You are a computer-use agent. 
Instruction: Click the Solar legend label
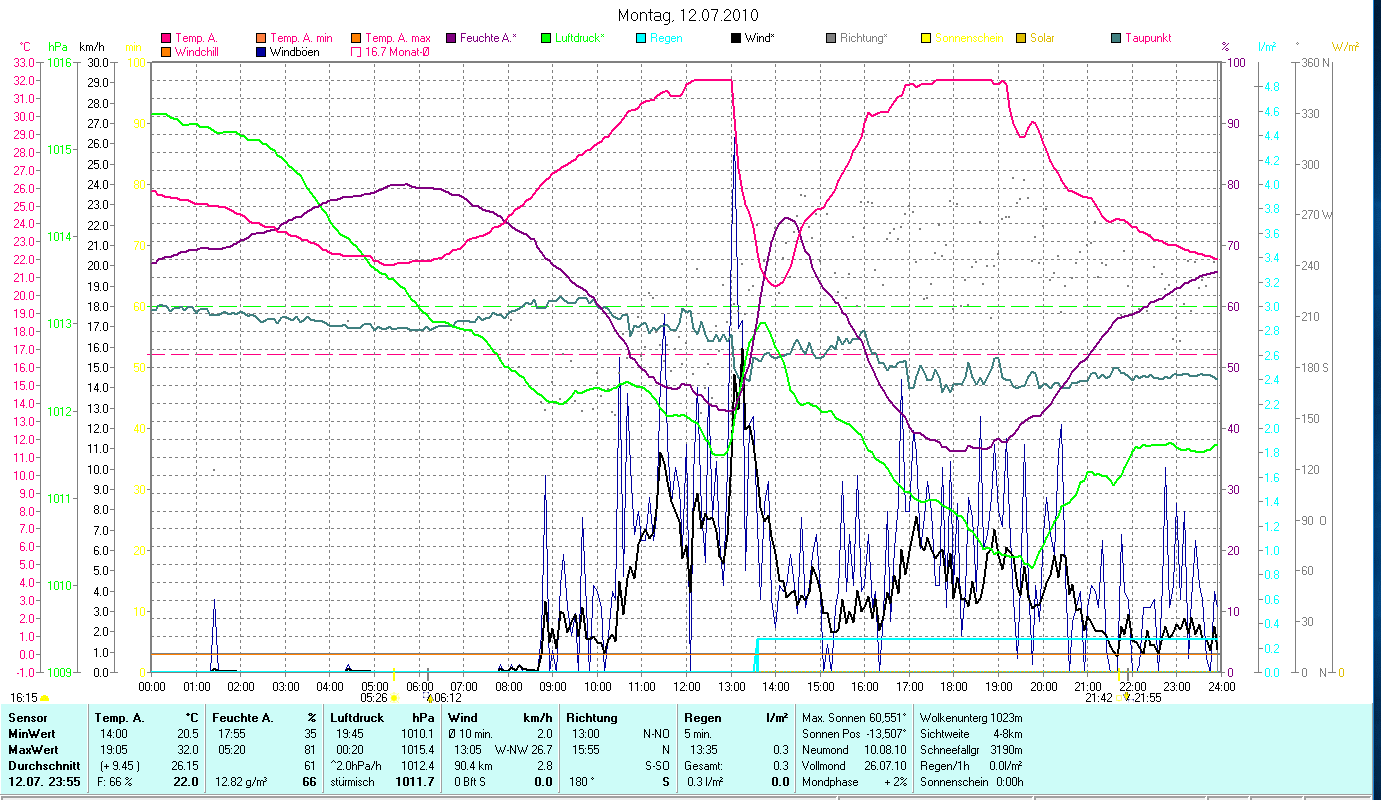pyautogui.click(x=1042, y=38)
